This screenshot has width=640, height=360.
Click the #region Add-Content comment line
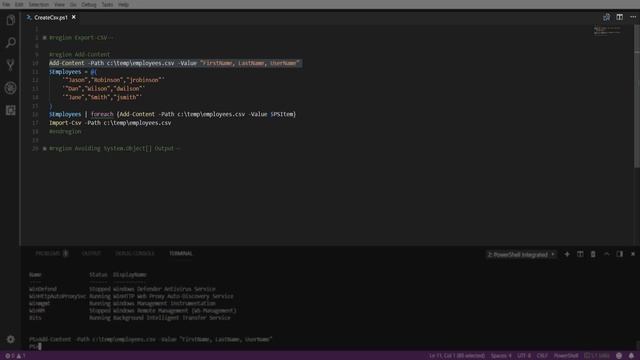[80, 54]
